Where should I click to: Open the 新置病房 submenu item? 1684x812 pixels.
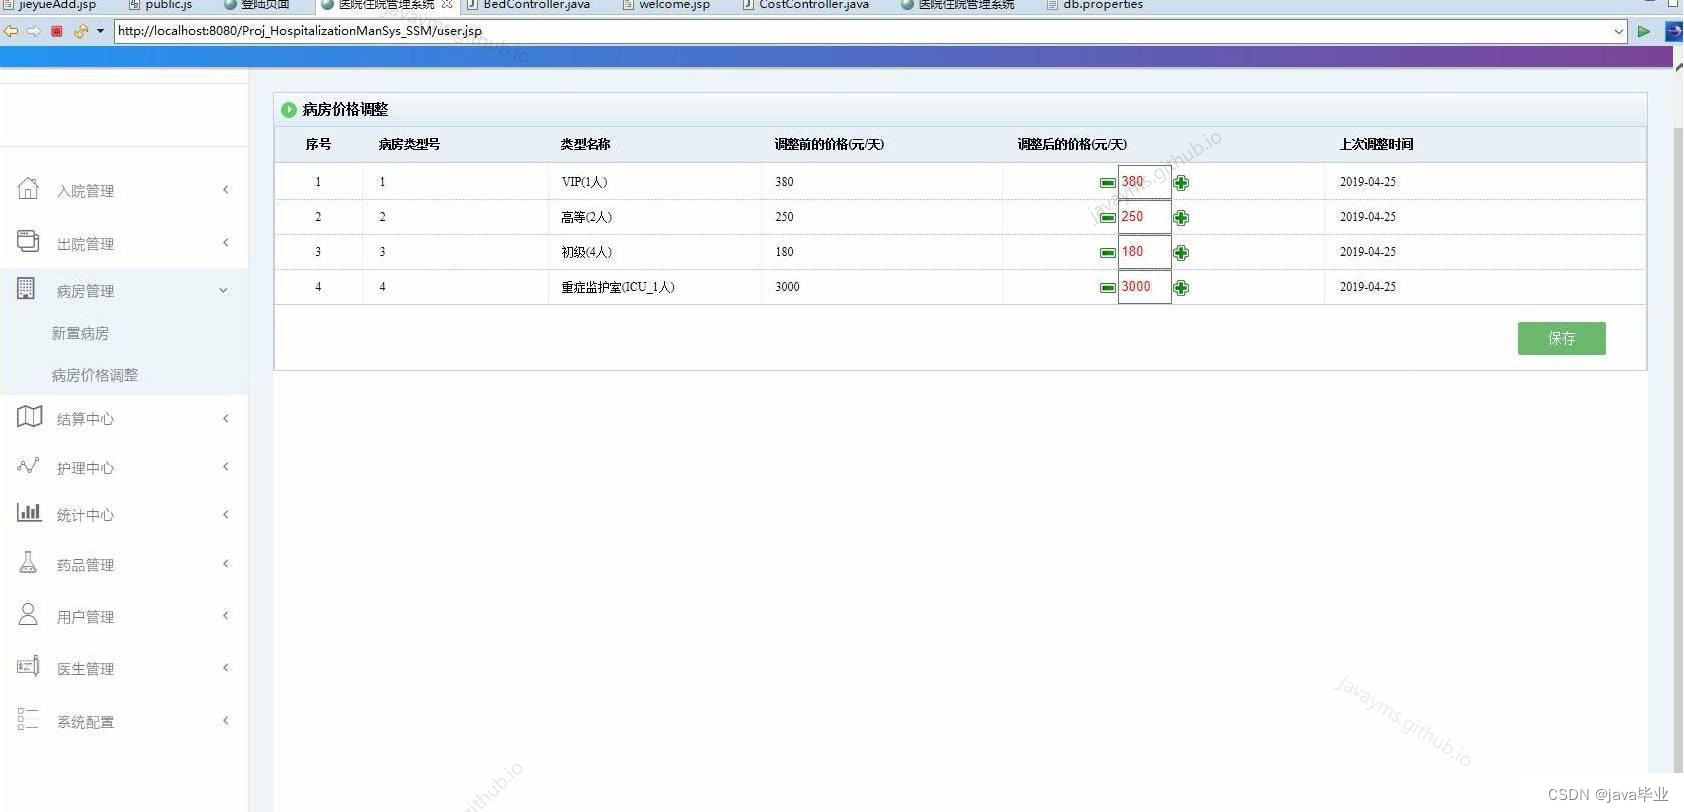pyautogui.click(x=80, y=333)
